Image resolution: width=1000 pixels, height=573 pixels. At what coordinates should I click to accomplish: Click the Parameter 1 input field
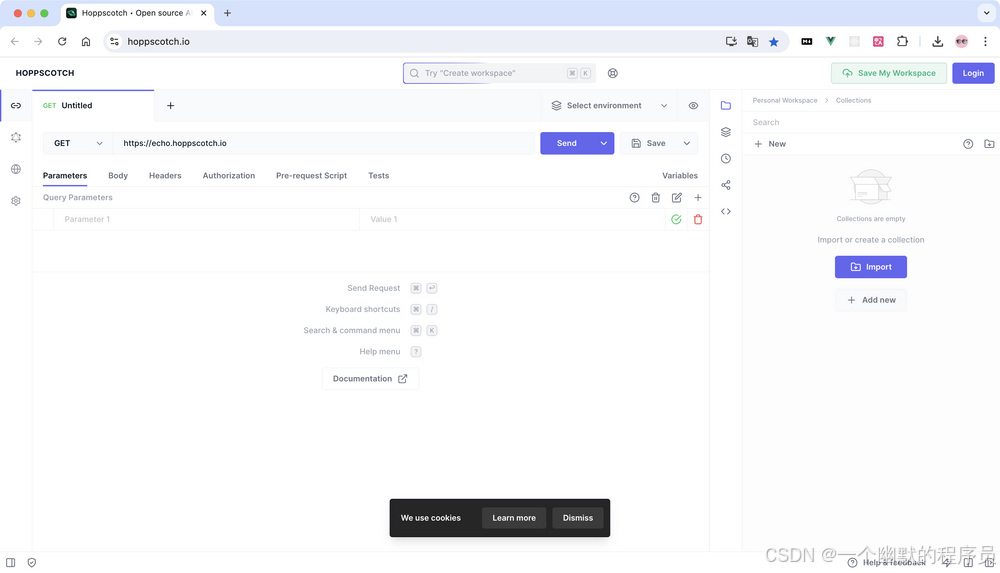pos(207,220)
